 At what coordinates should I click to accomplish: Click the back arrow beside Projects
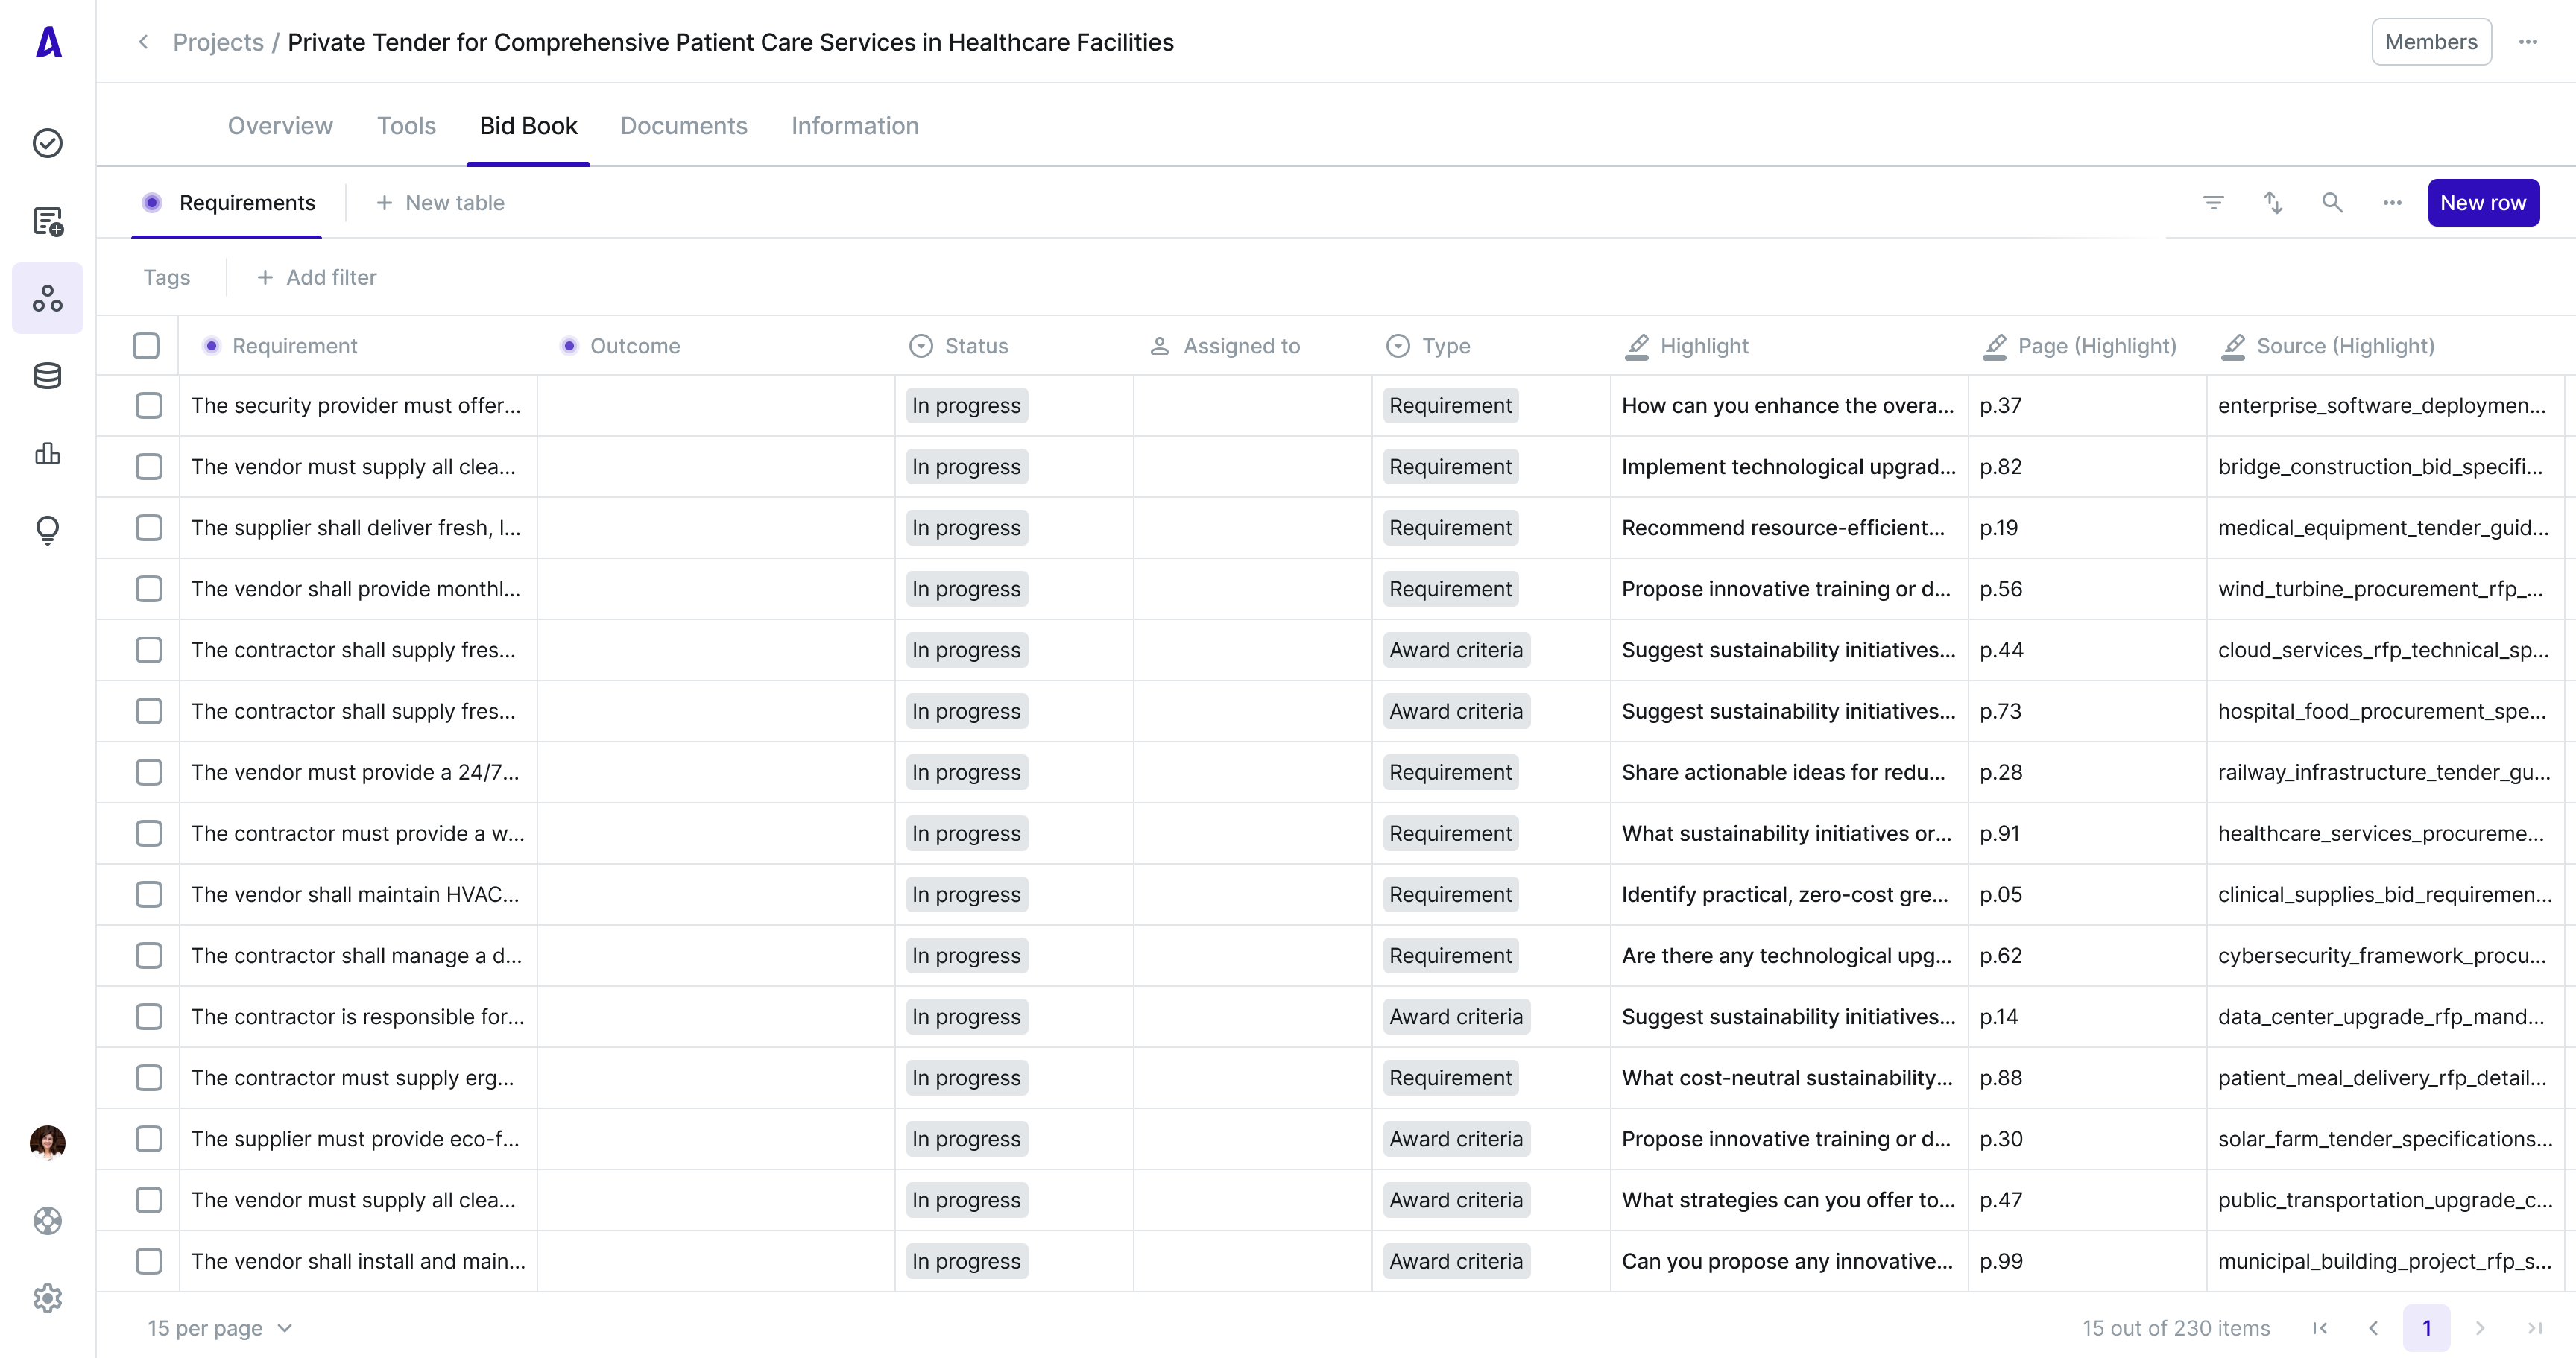click(143, 42)
